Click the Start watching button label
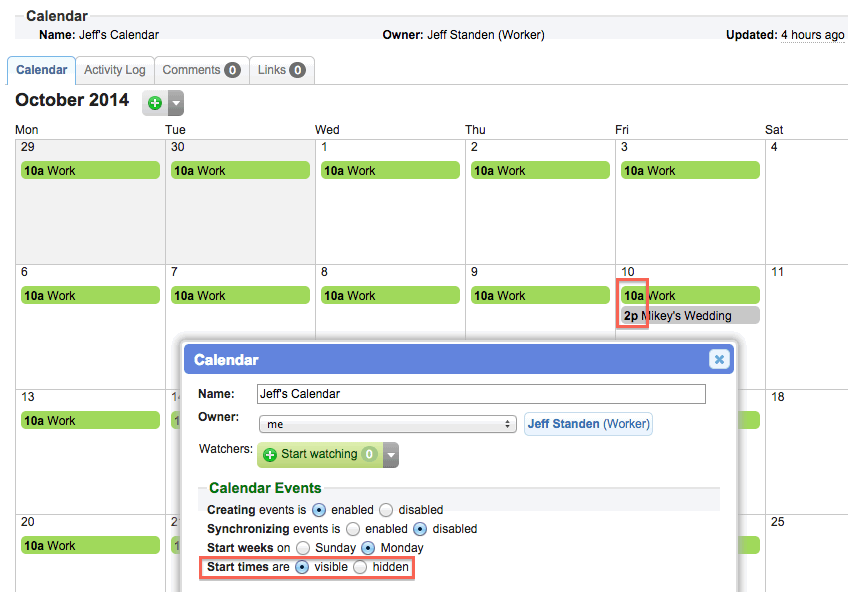The width and height of the screenshot is (848, 592). coord(319,454)
